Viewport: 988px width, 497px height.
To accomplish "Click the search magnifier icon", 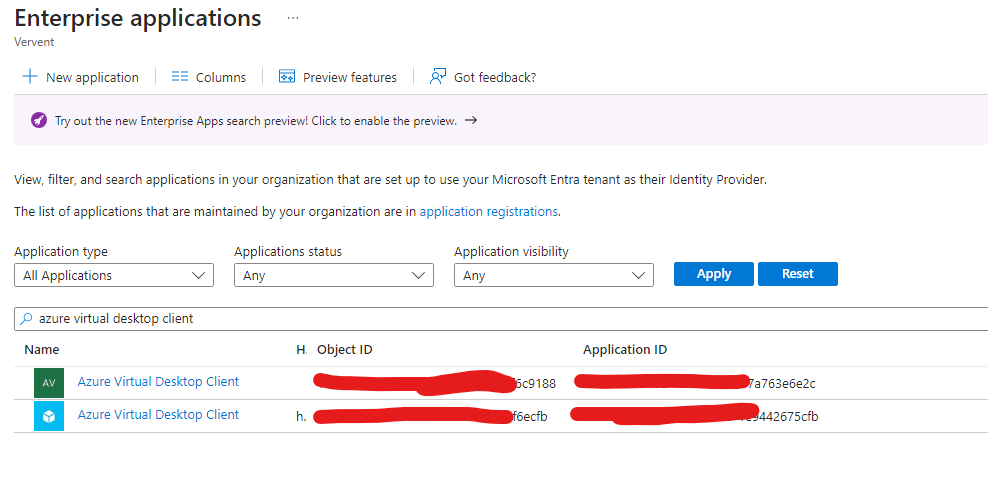I will point(26,319).
